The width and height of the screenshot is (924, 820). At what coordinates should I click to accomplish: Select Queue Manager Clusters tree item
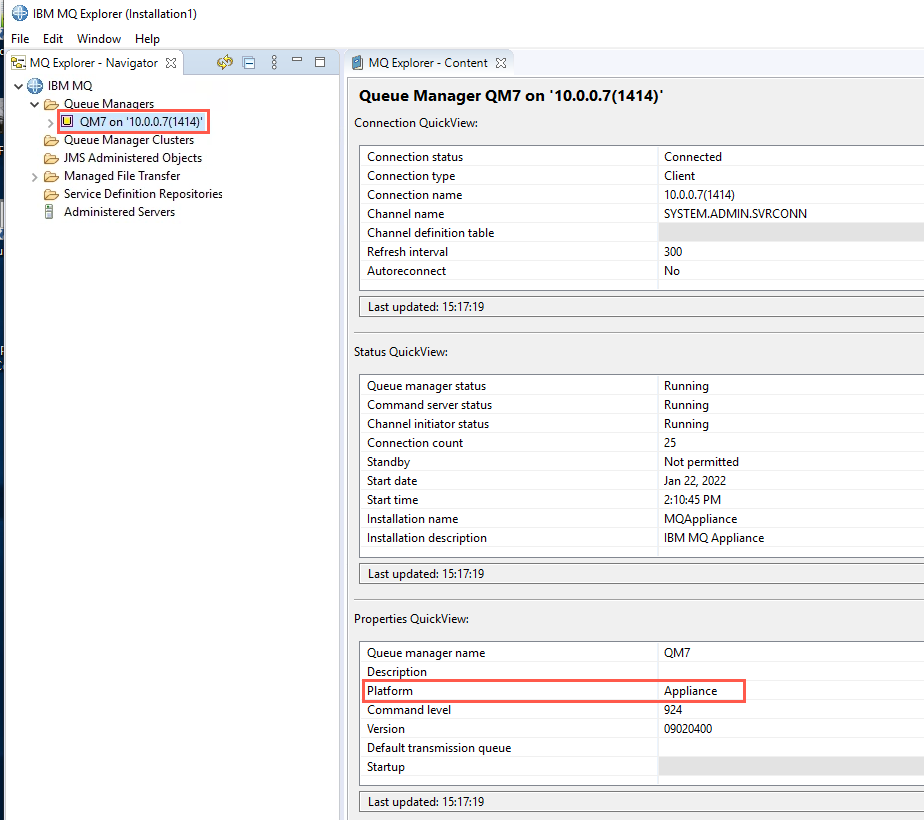click(x=129, y=140)
